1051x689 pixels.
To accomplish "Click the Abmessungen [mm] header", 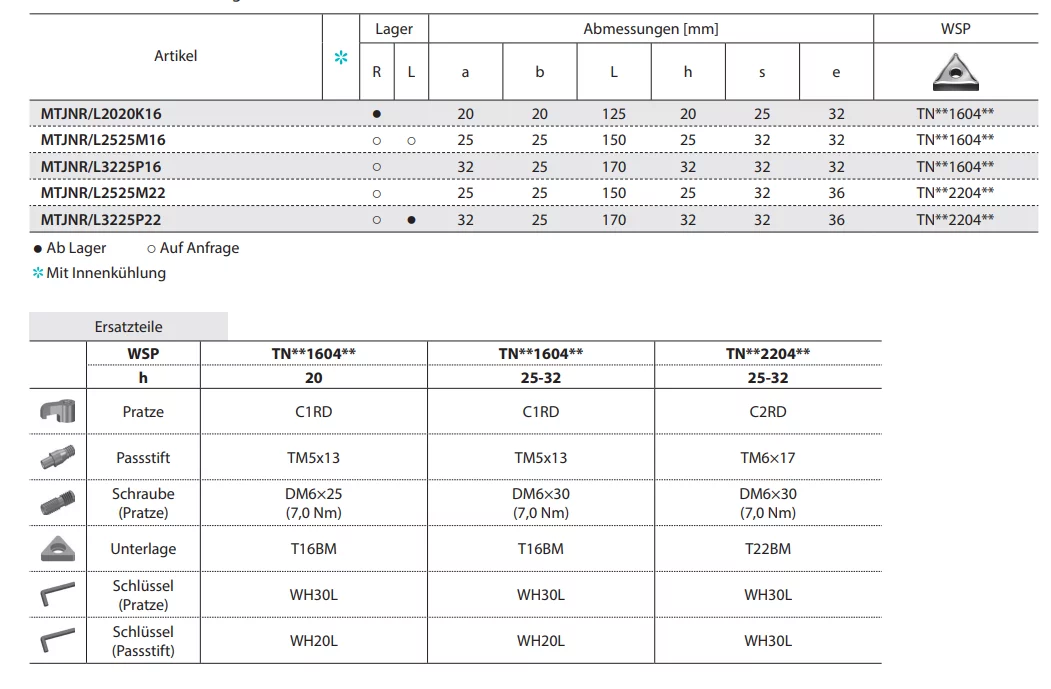I will [651, 29].
